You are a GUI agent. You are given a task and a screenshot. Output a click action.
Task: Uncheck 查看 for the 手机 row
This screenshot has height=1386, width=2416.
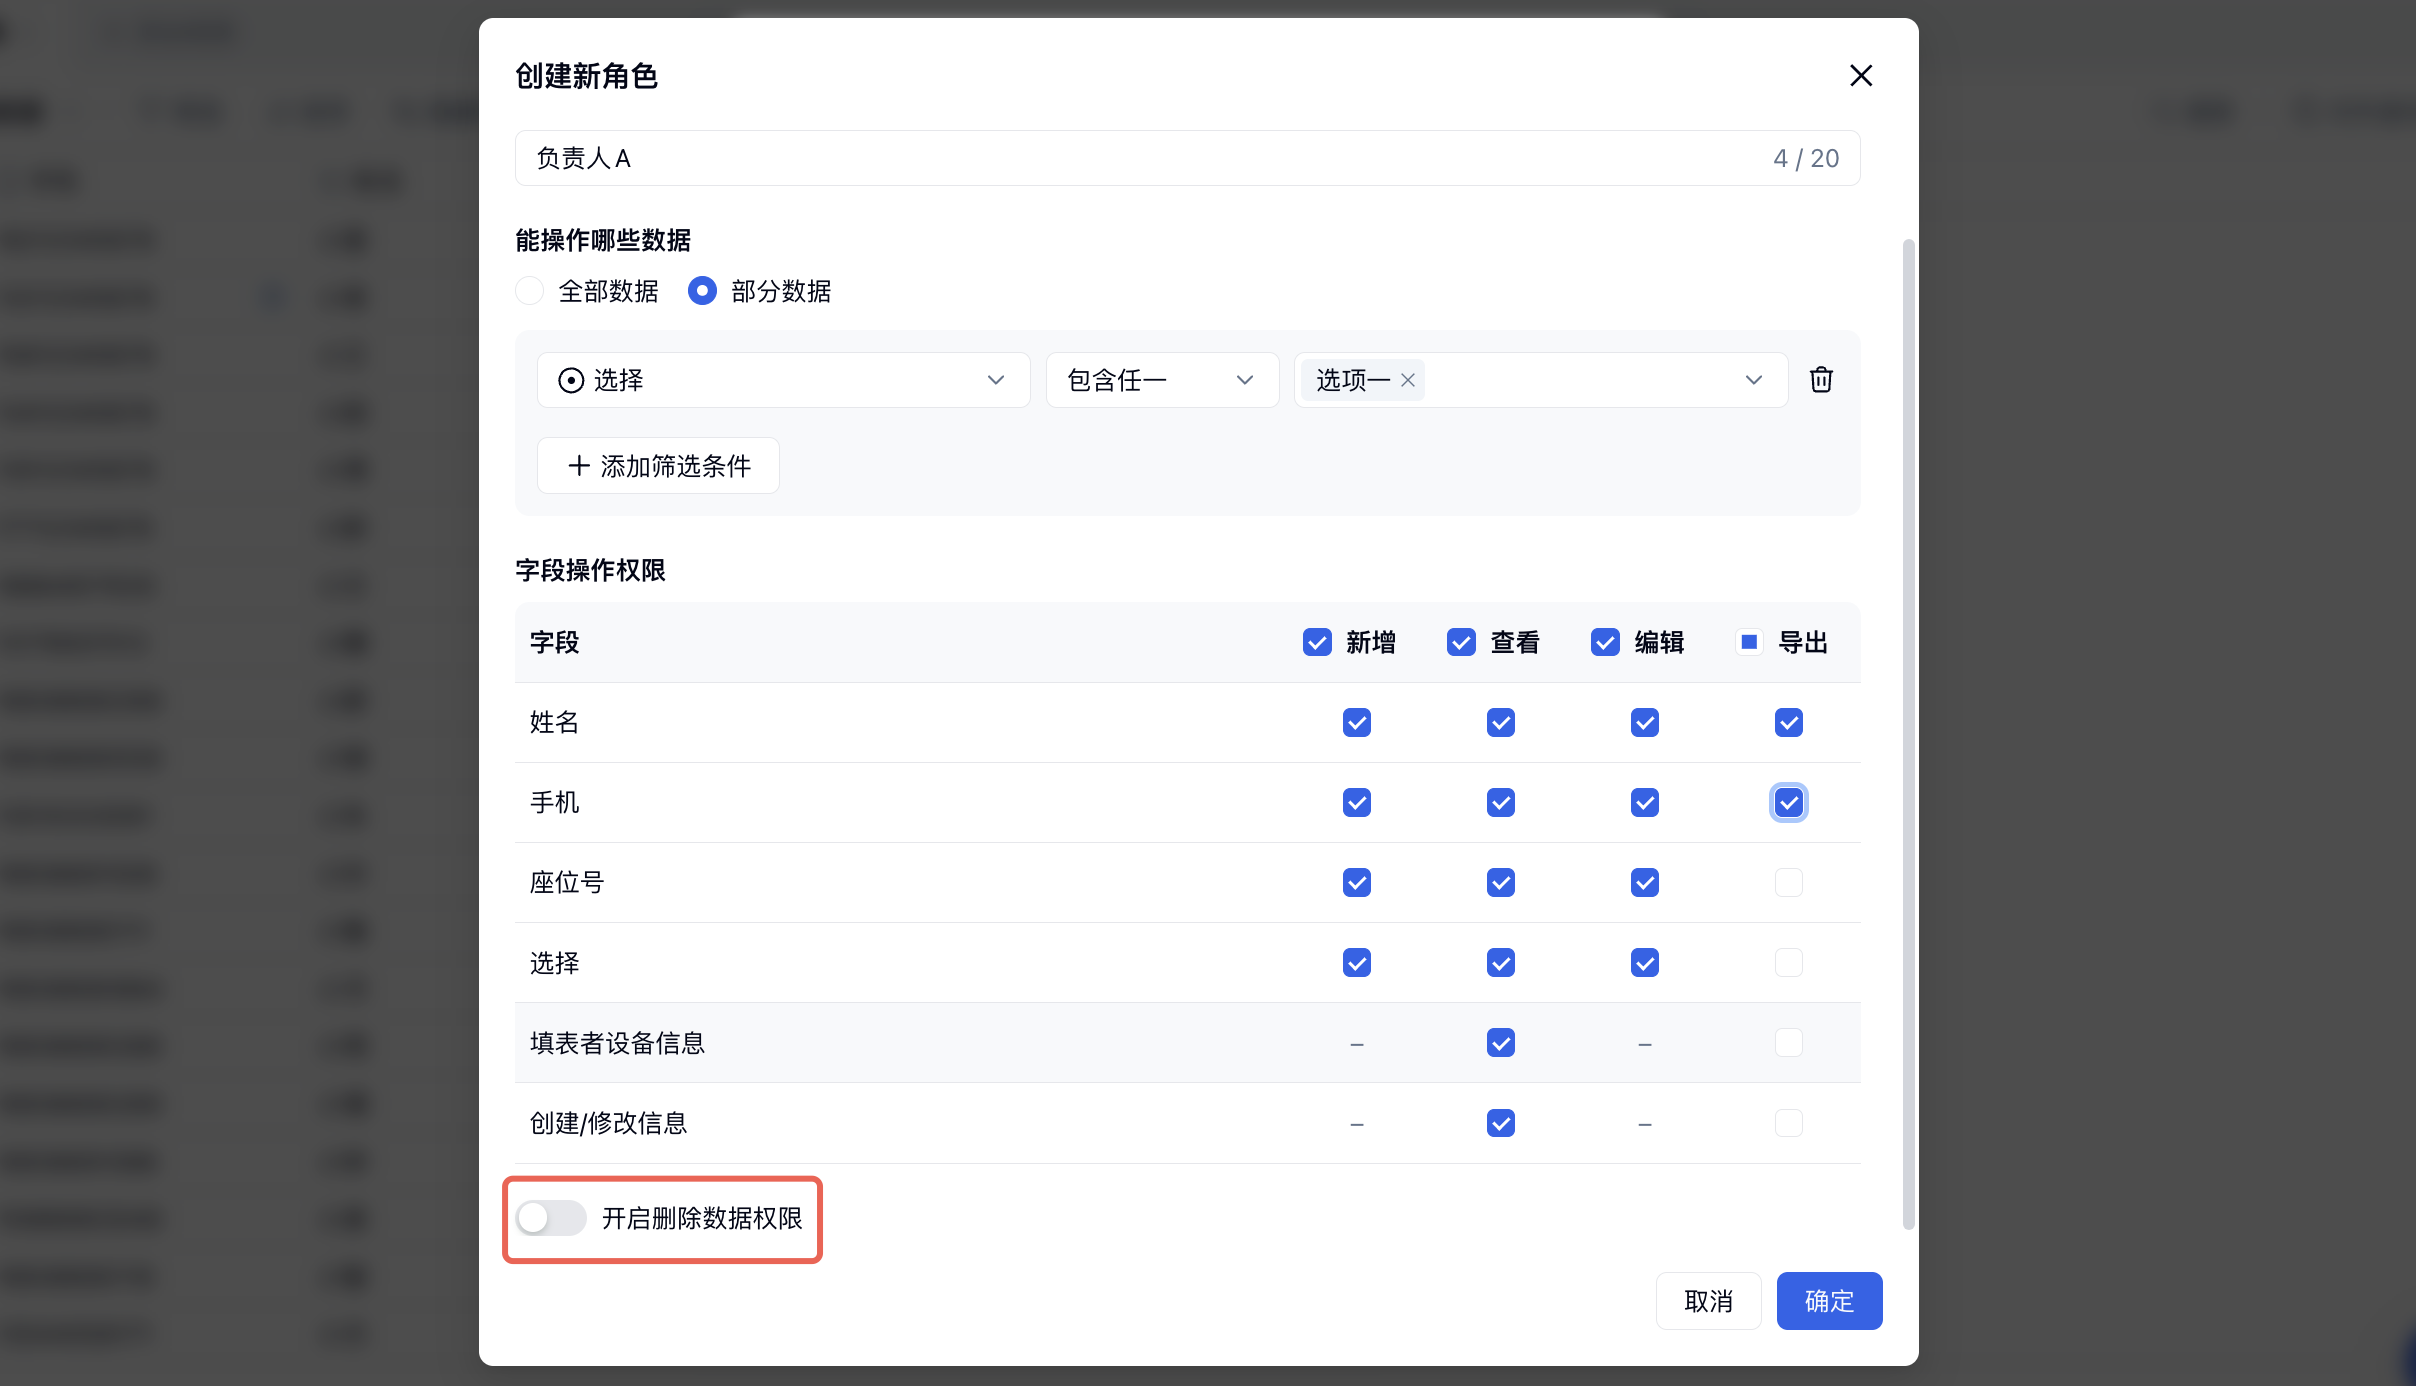click(x=1501, y=802)
